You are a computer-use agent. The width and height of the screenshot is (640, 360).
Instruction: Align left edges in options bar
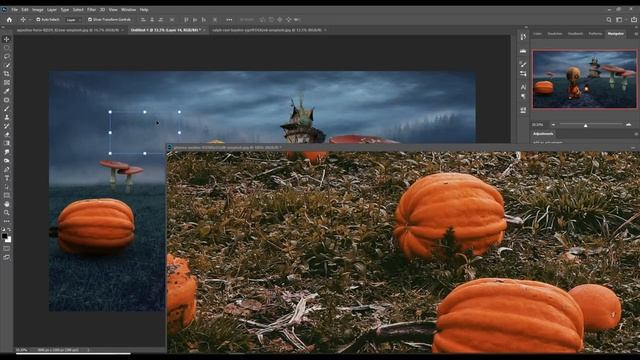click(x=143, y=20)
